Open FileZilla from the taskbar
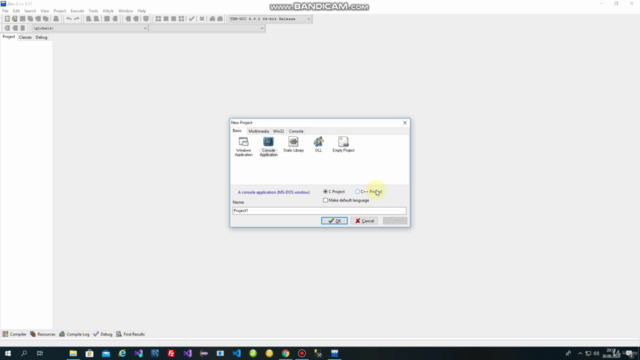 pos(171,353)
